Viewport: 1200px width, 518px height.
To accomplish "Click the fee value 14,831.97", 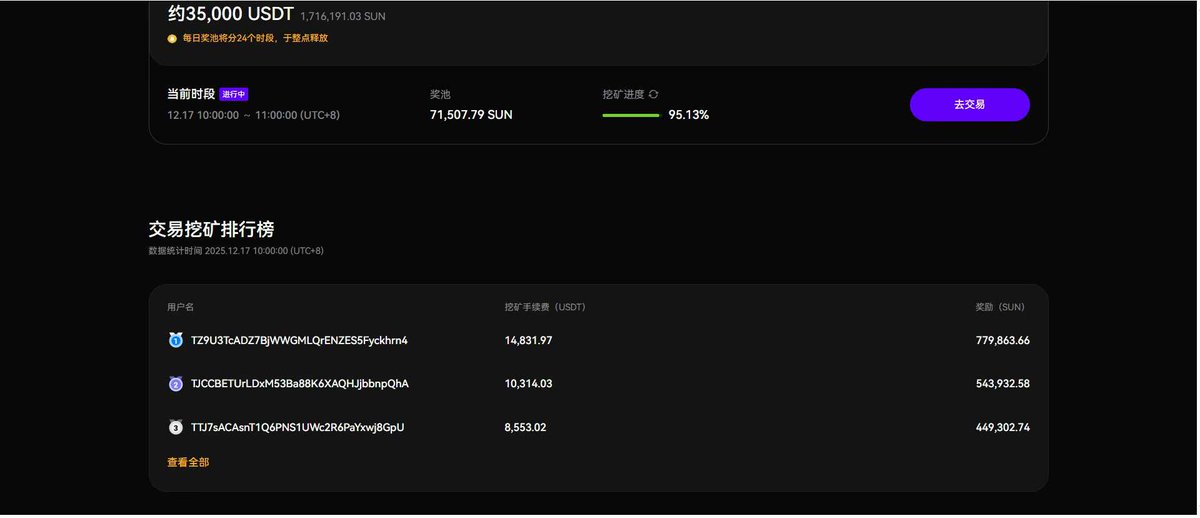I will (x=528, y=340).
